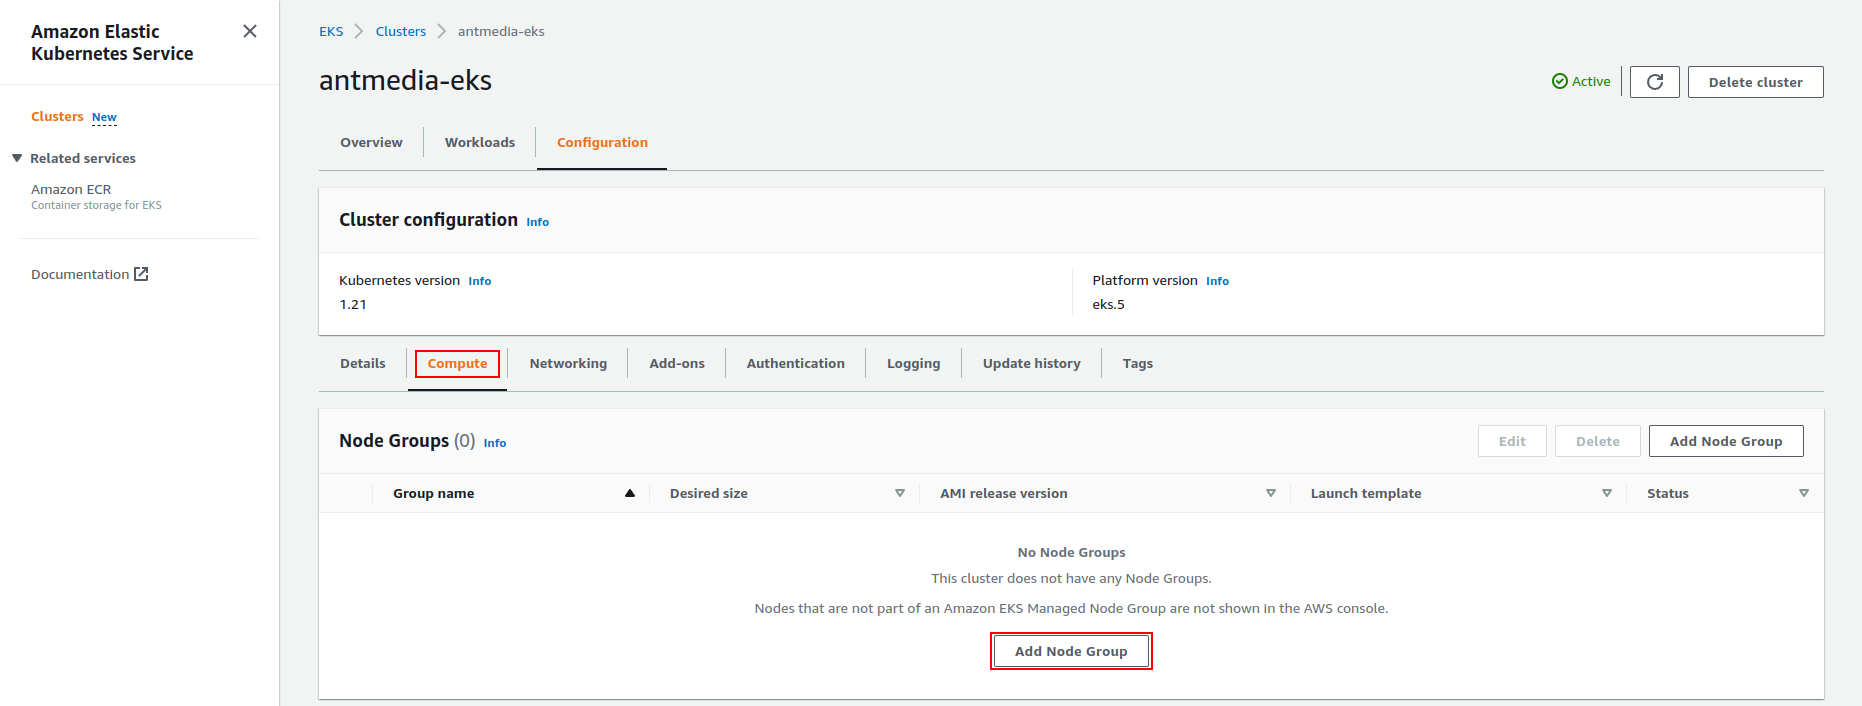The image size is (1862, 706).
Task: Click the Status column header text
Action: pos(1667,493)
